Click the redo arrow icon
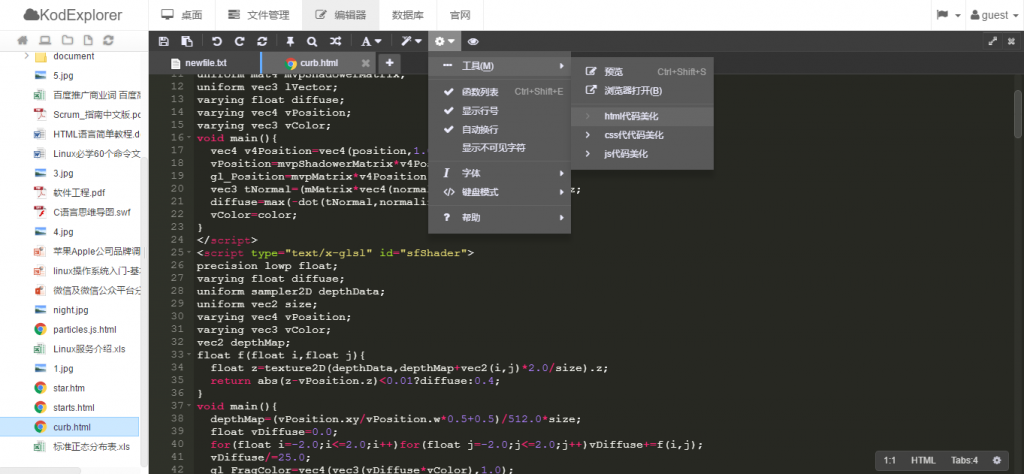This screenshot has width=1024, height=474. [x=240, y=41]
